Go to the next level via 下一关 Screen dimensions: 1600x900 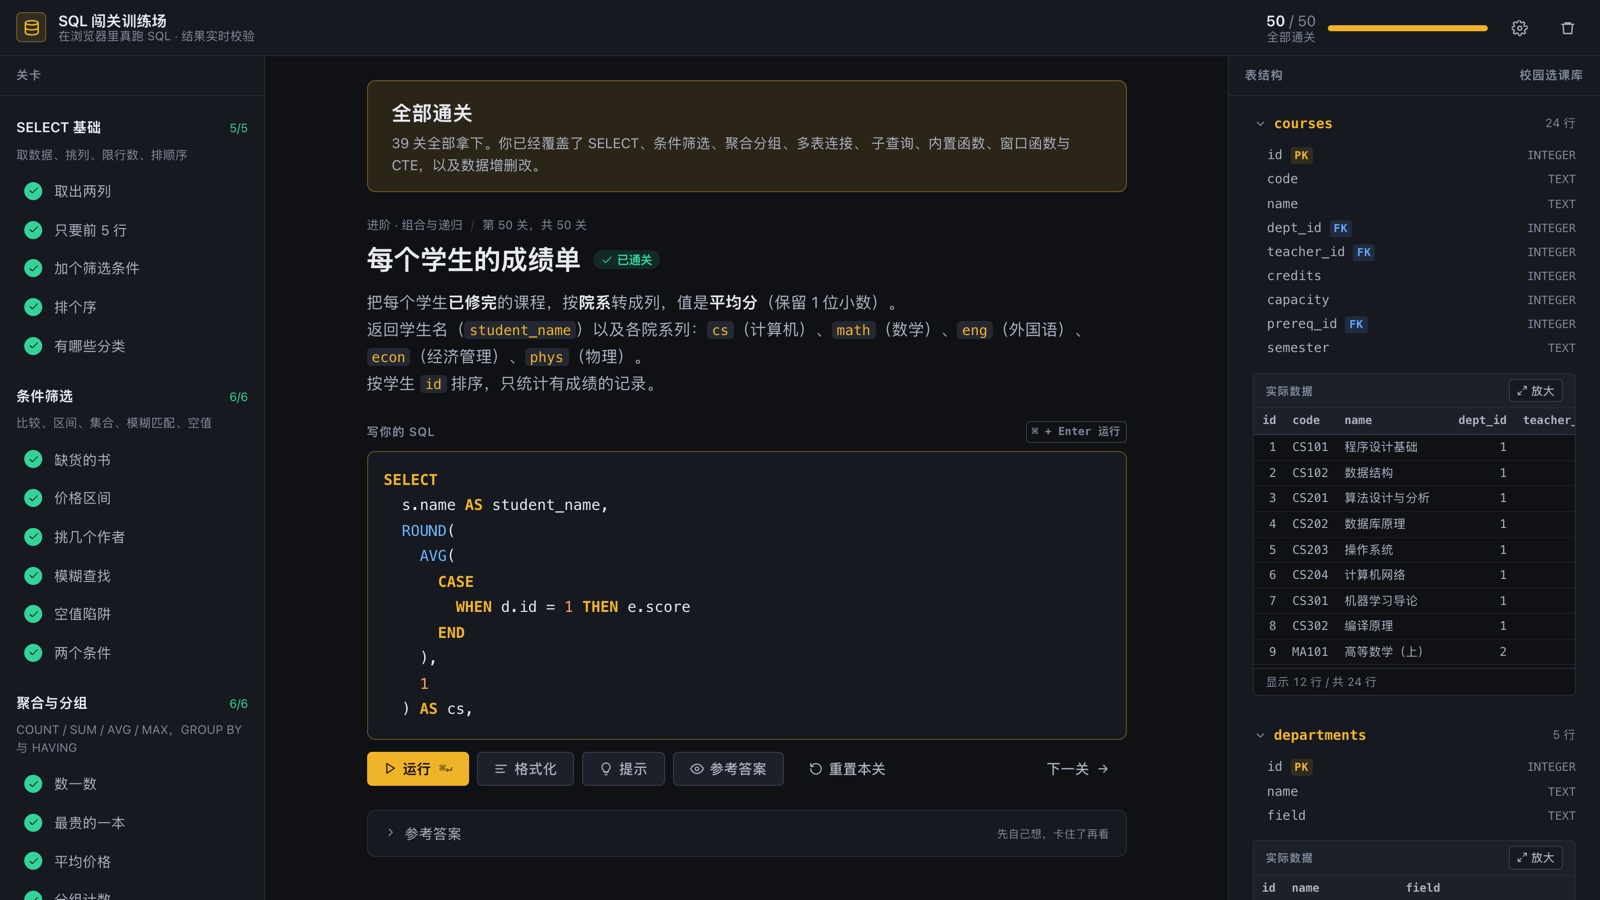(x=1078, y=769)
